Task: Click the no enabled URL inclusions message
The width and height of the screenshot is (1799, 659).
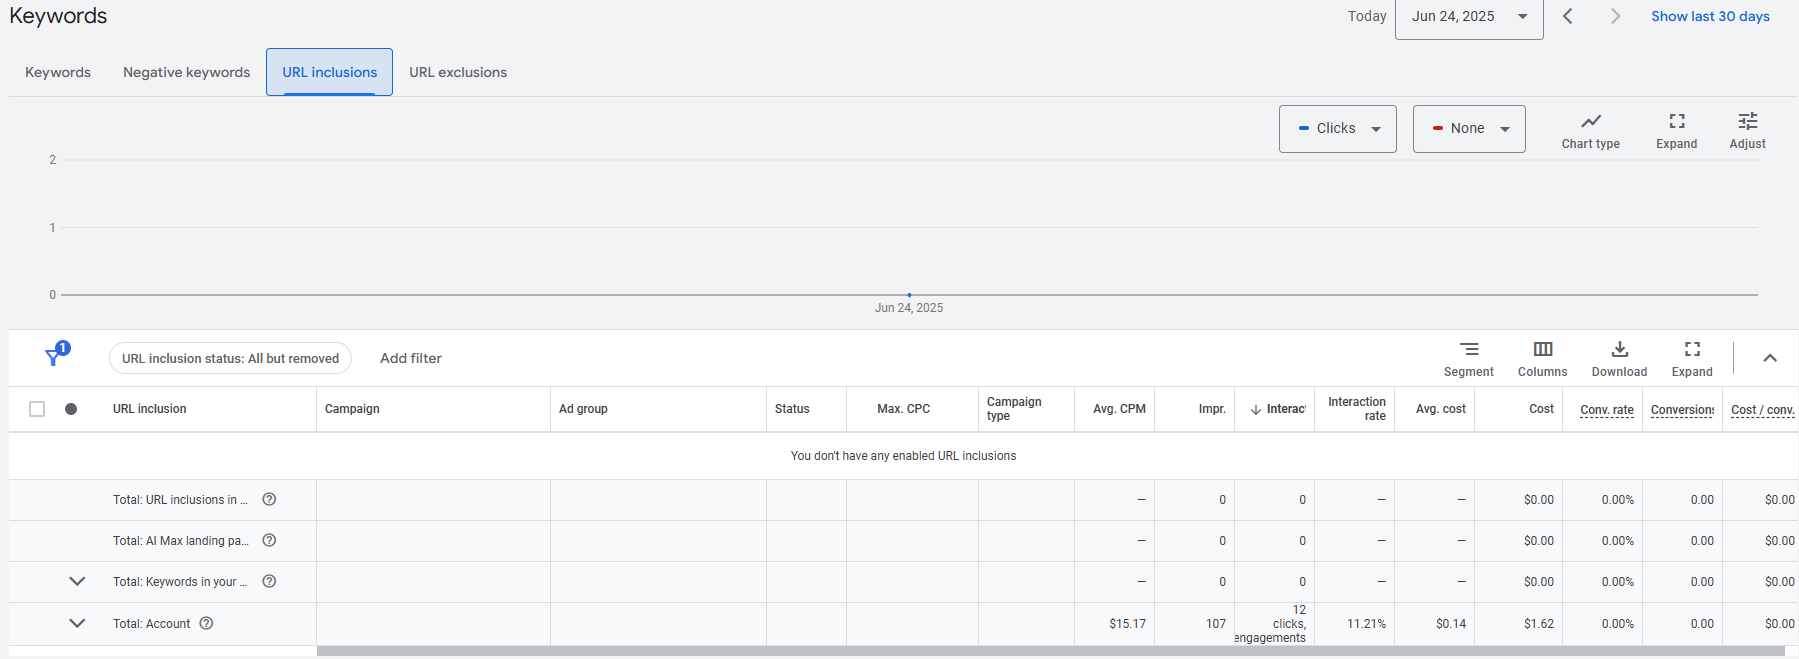Action: pos(903,456)
